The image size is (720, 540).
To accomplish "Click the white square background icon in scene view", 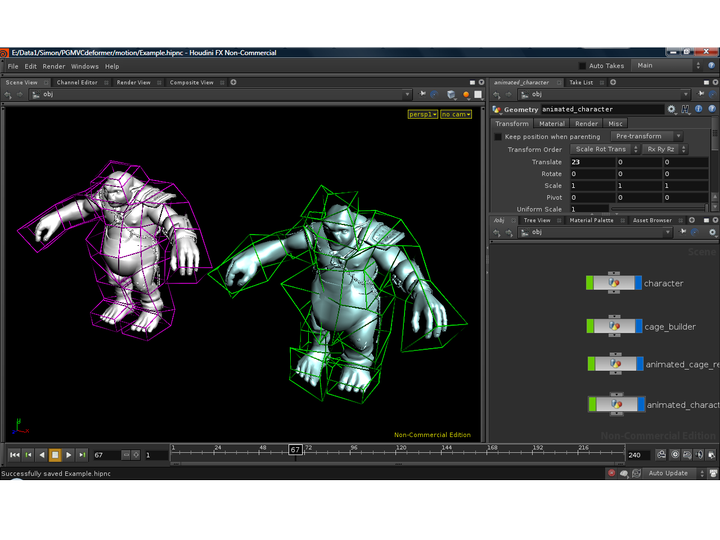I will (478, 95).
